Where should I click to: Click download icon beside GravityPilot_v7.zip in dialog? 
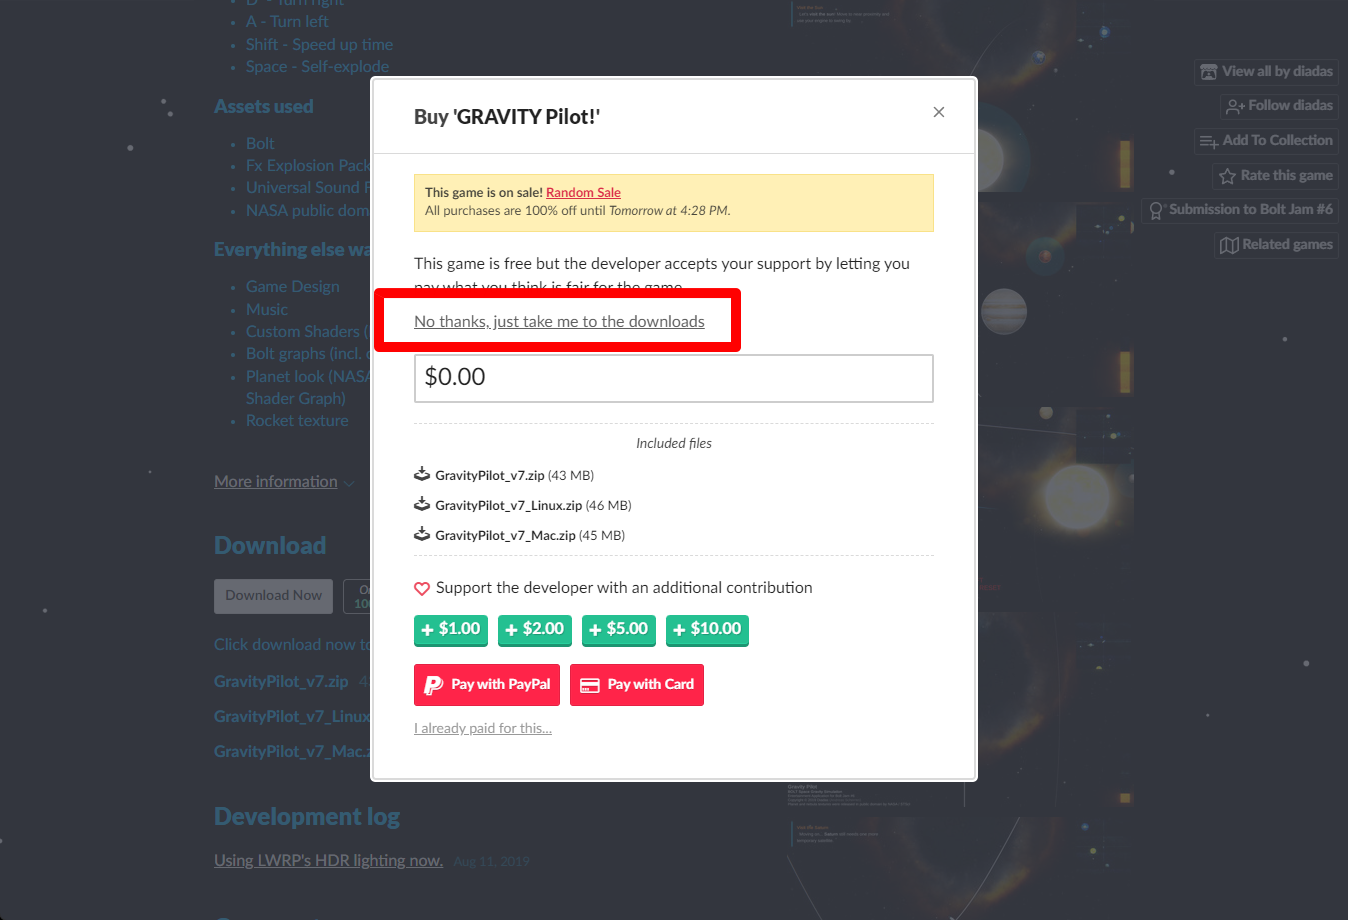(422, 474)
